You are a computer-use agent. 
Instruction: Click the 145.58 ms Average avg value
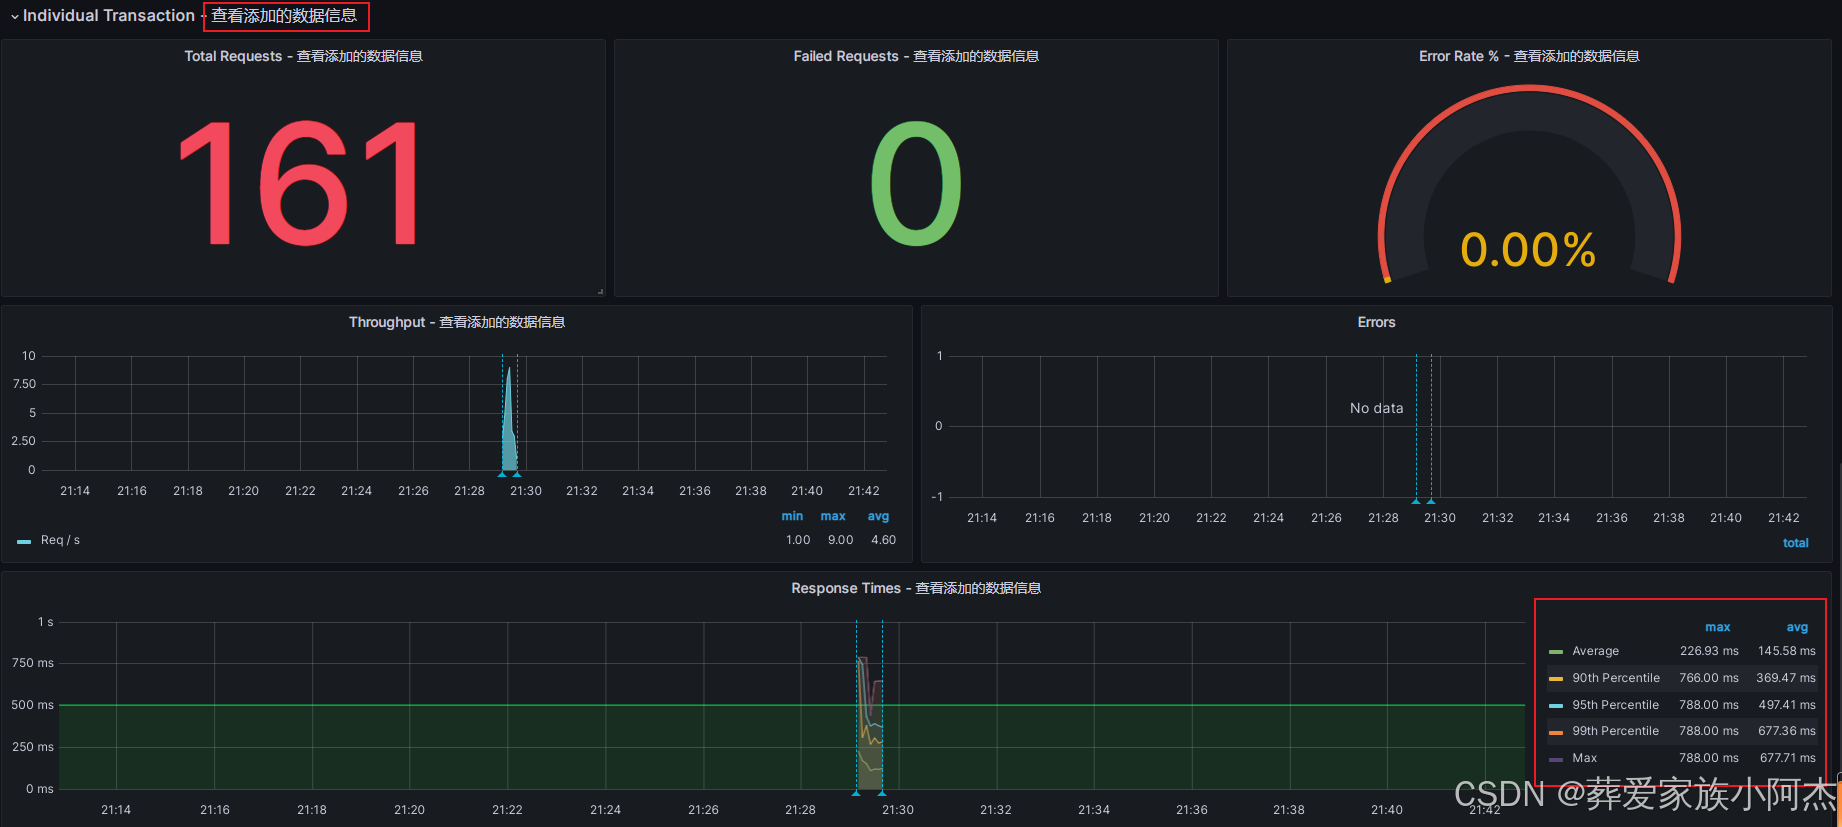tap(1787, 651)
